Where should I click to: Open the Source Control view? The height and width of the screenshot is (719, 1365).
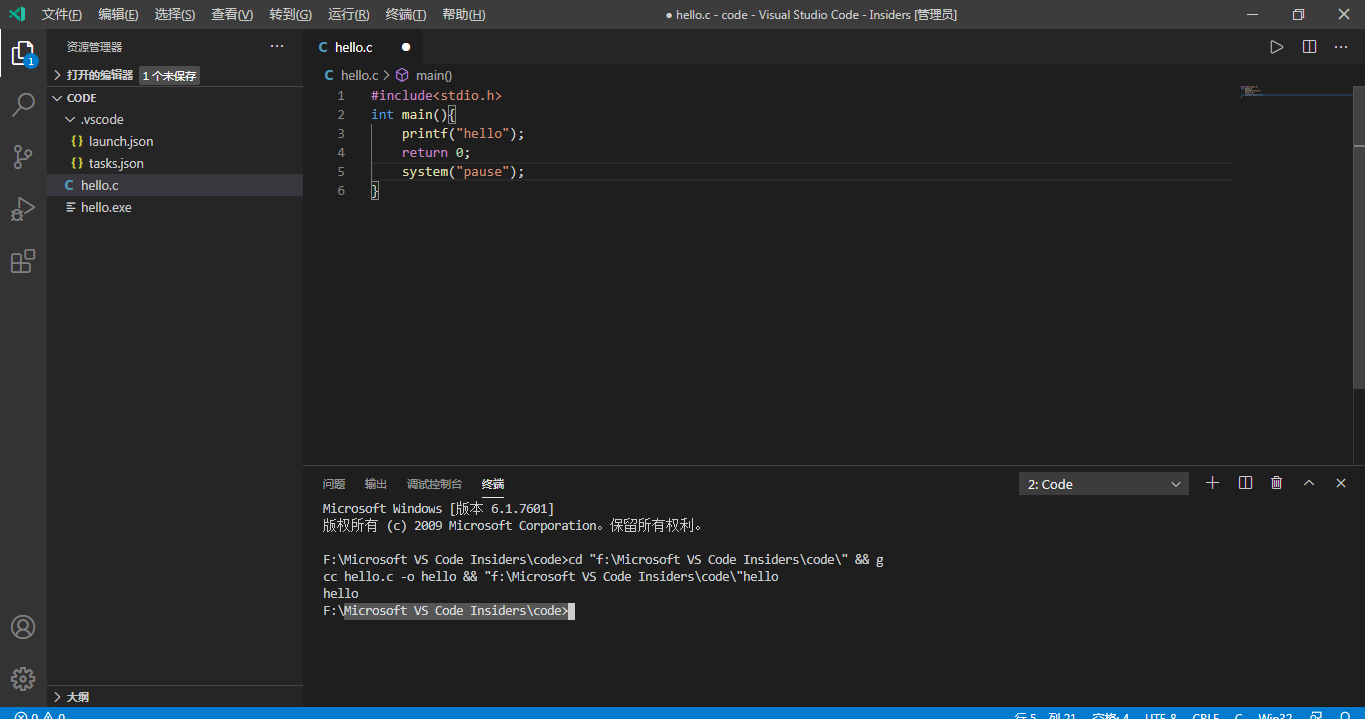[x=23, y=157]
